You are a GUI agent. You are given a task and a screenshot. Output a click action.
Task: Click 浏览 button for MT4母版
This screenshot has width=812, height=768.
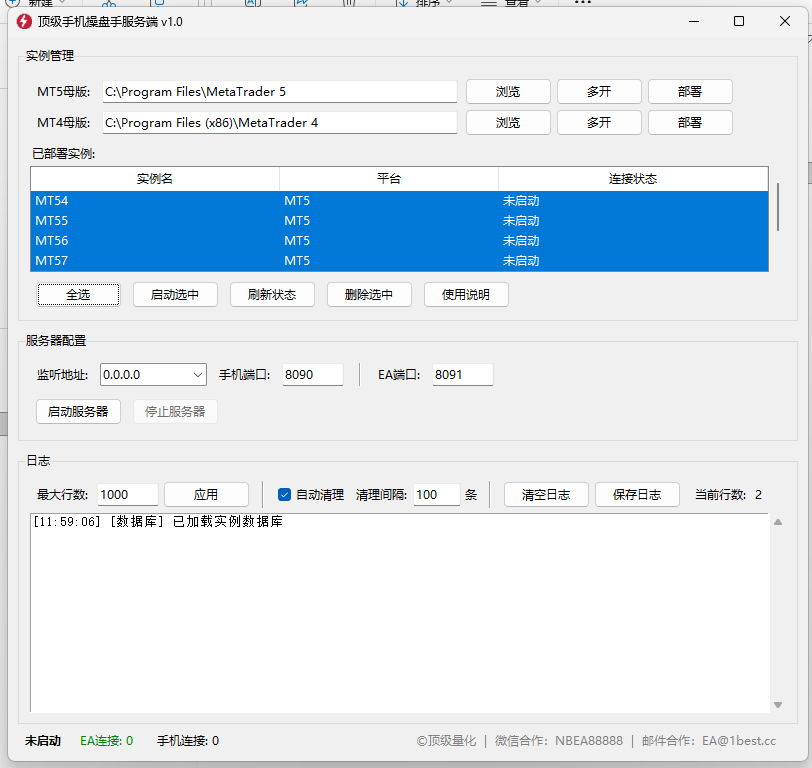click(x=508, y=123)
